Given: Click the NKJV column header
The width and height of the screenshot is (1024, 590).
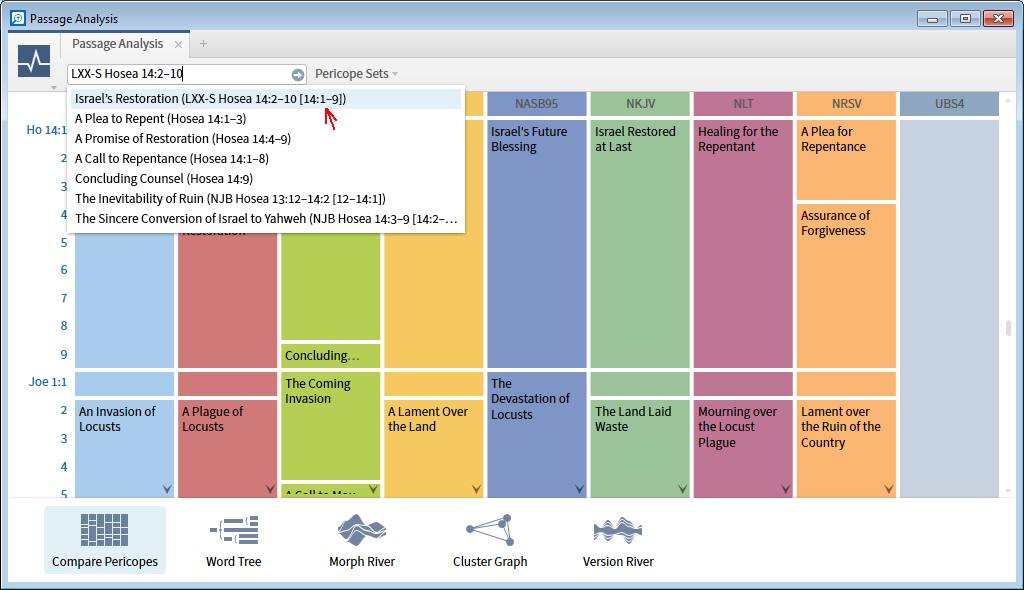Looking at the screenshot, I should [640, 104].
